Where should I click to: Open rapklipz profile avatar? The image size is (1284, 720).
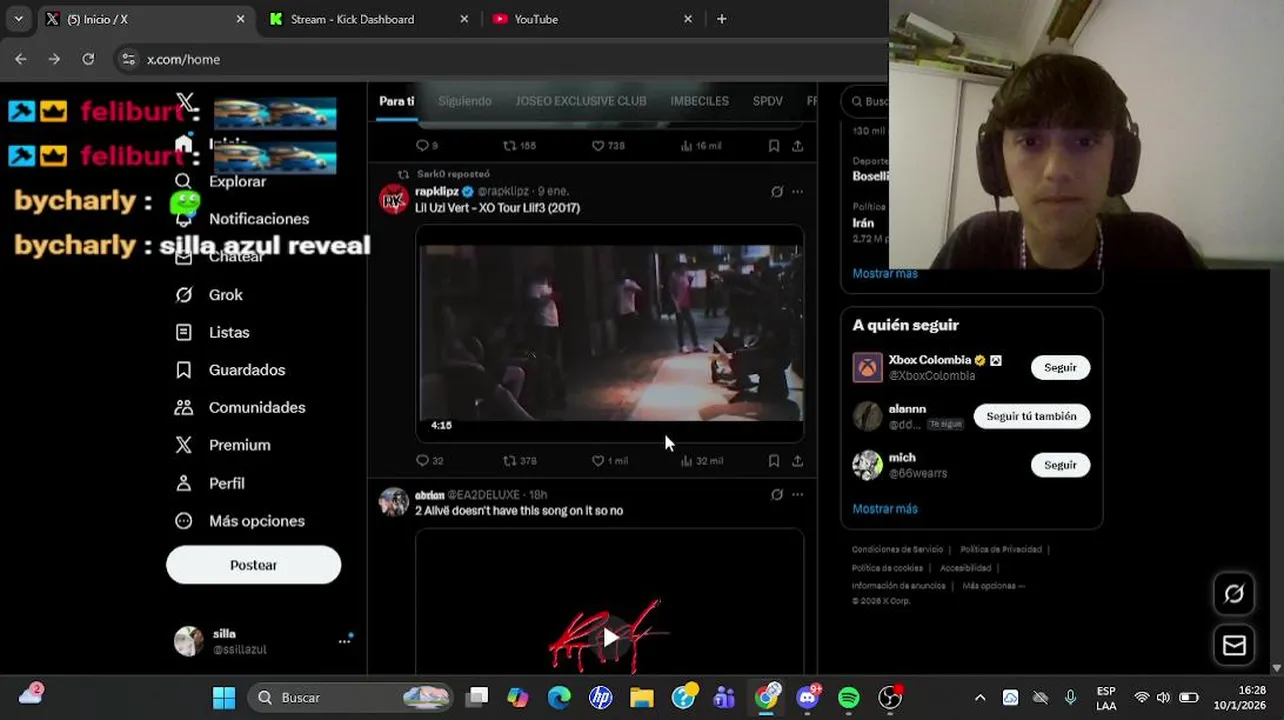coord(393,199)
